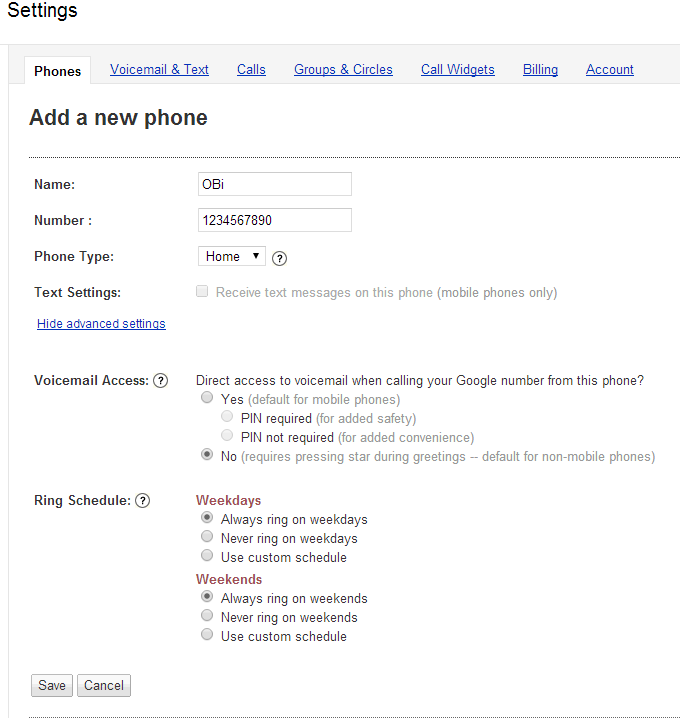680x718 pixels.
Task: Switch to the Voicemail & Text tab
Action: click(159, 70)
